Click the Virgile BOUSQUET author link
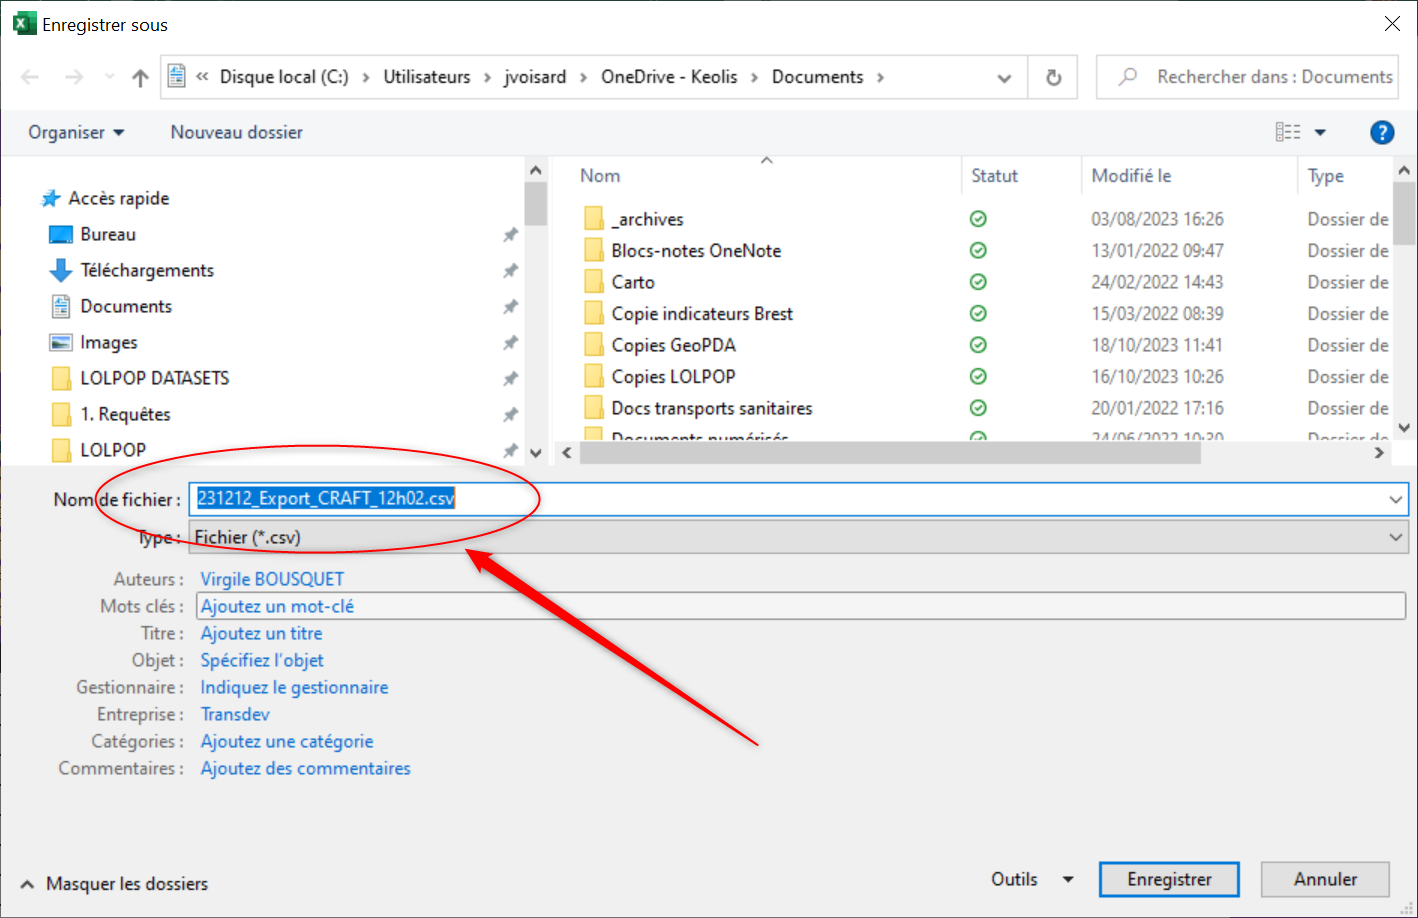 [272, 579]
